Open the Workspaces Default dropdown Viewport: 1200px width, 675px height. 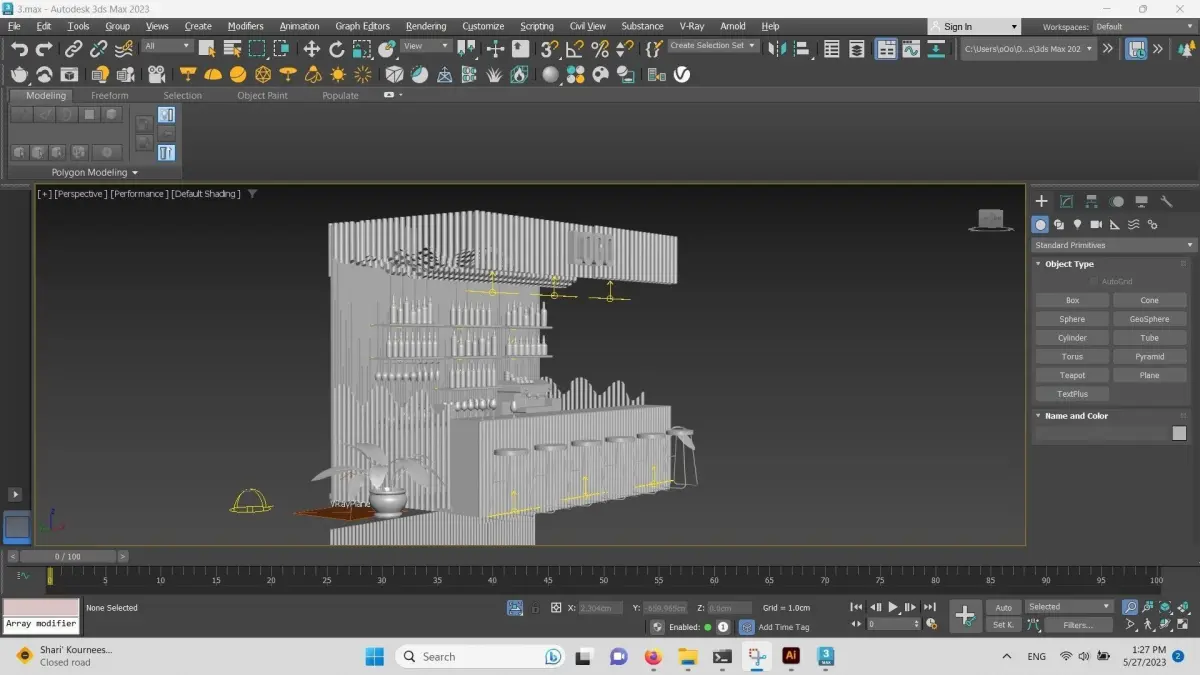1144,27
